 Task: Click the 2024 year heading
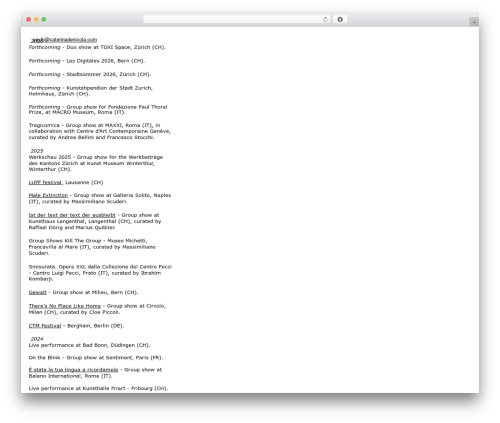(37, 339)
